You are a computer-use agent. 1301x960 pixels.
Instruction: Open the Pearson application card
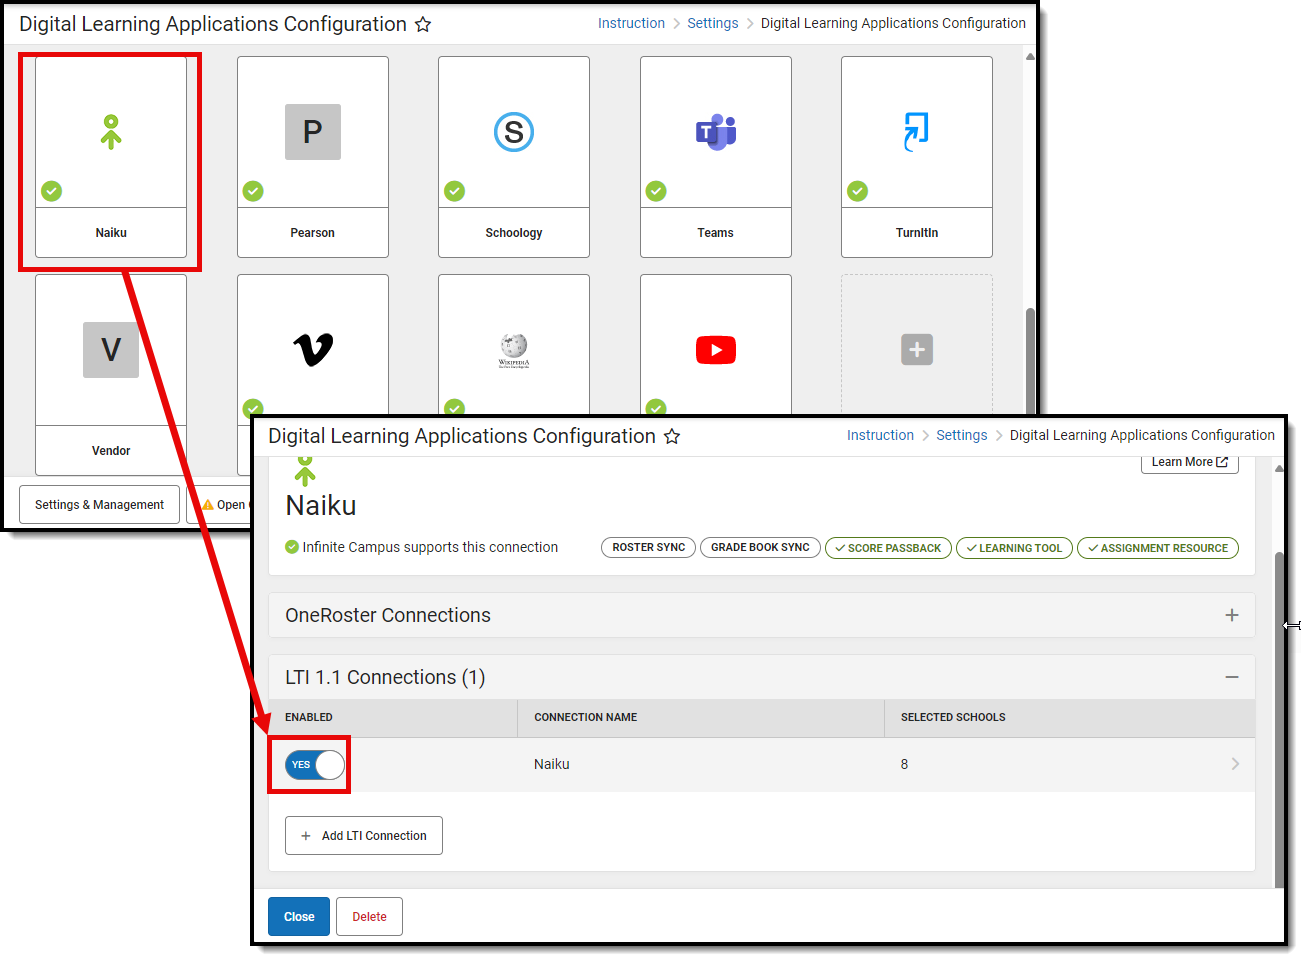pyautogui.click(x=313, y=157)
